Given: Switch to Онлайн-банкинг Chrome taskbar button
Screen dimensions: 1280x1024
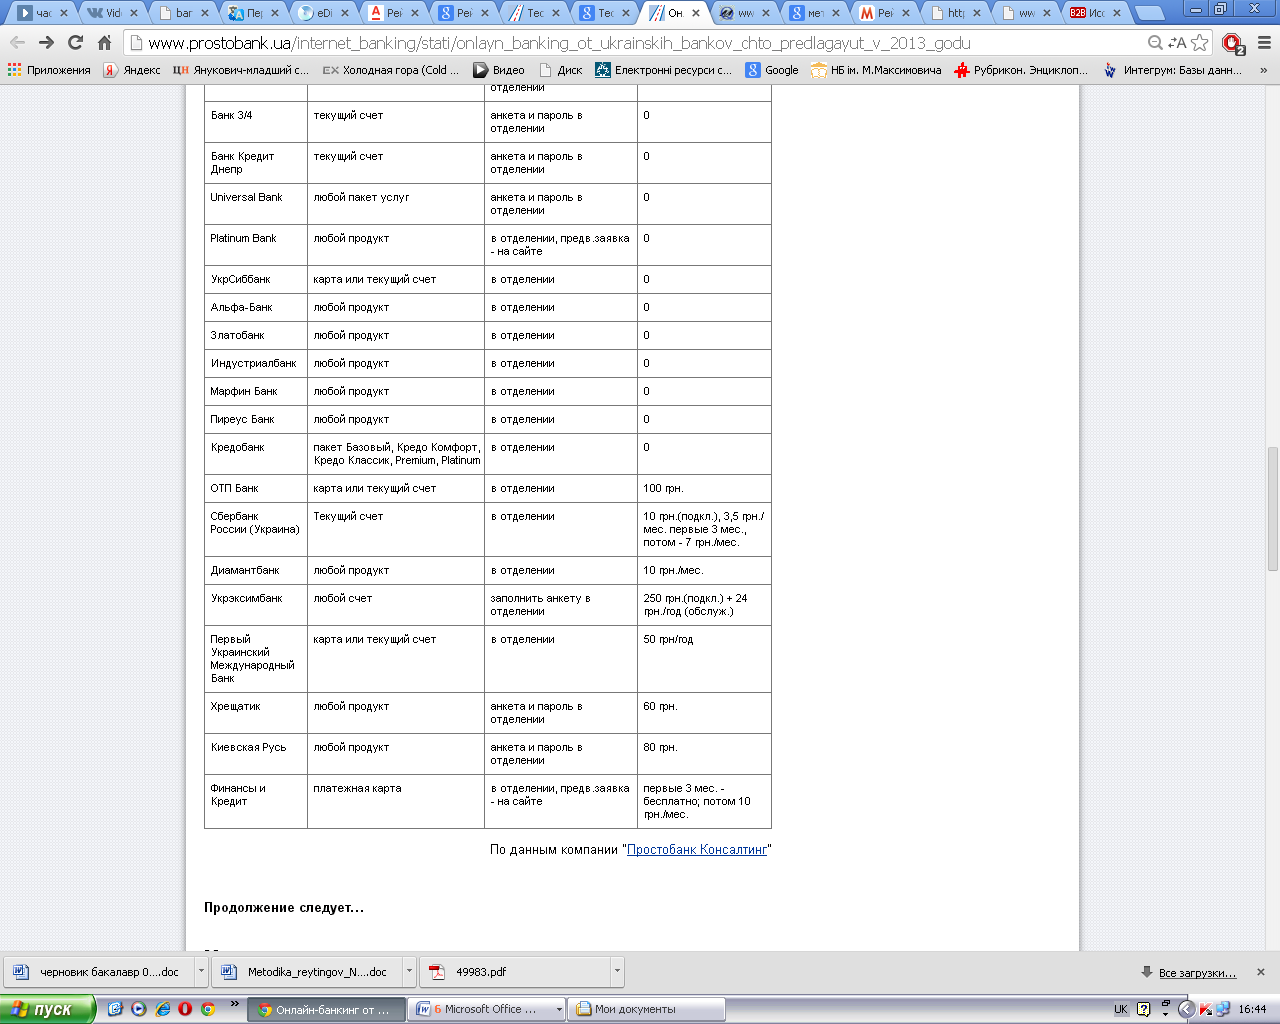Looking at the screenshot, I should click(327, 1010).
